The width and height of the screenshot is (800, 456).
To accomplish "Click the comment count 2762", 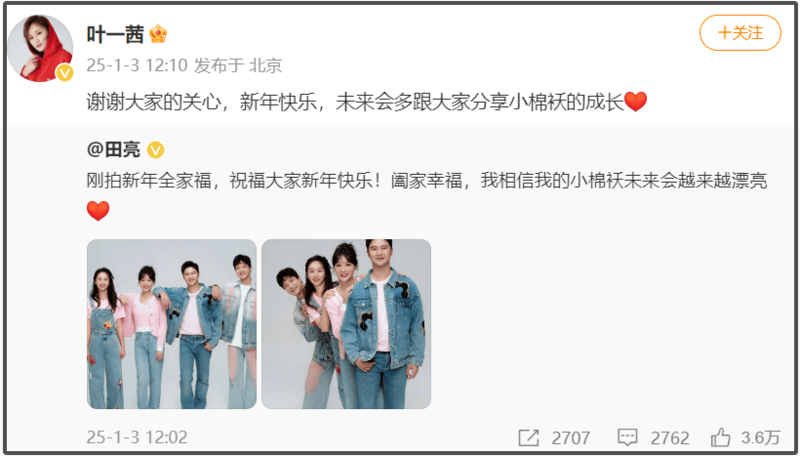I will (670, 438).
